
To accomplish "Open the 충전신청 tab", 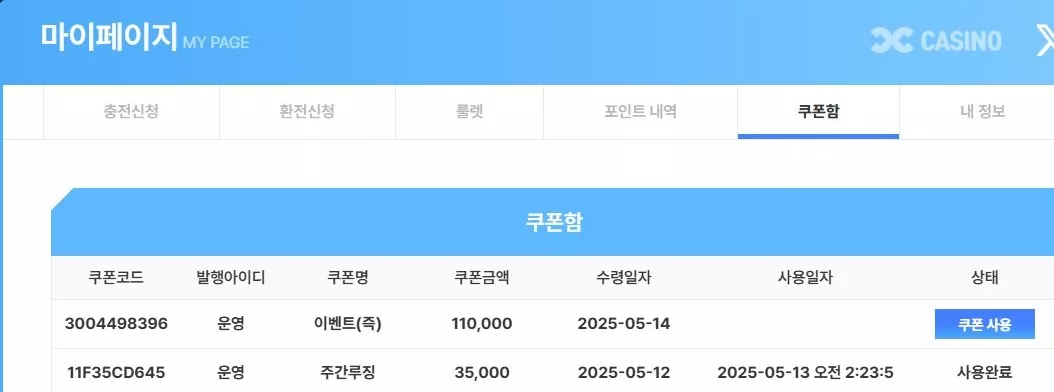I will click(131, 112).
